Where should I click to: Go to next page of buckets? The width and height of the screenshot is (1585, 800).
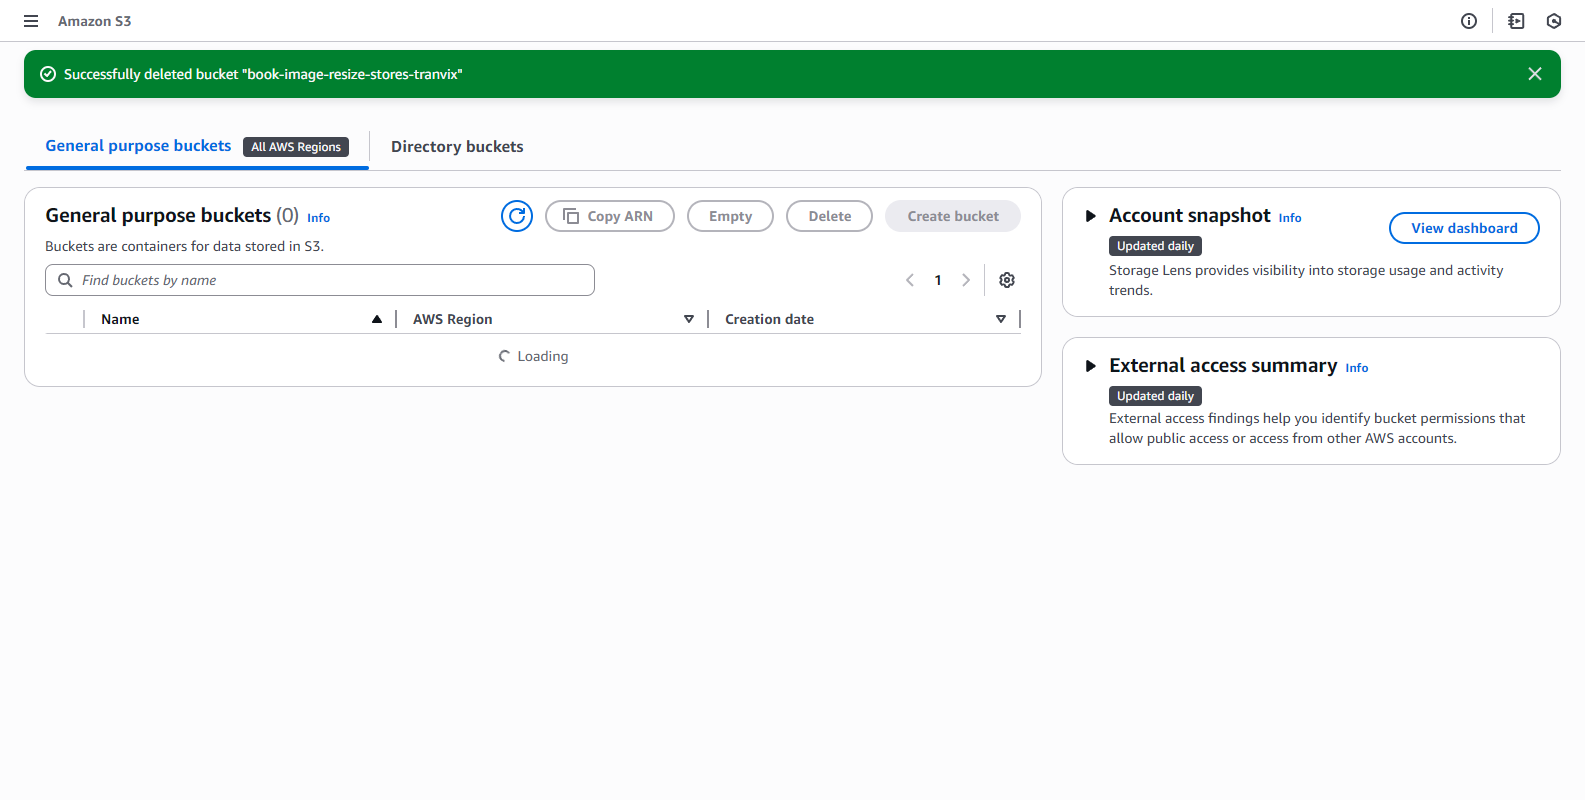click(966, 280)
